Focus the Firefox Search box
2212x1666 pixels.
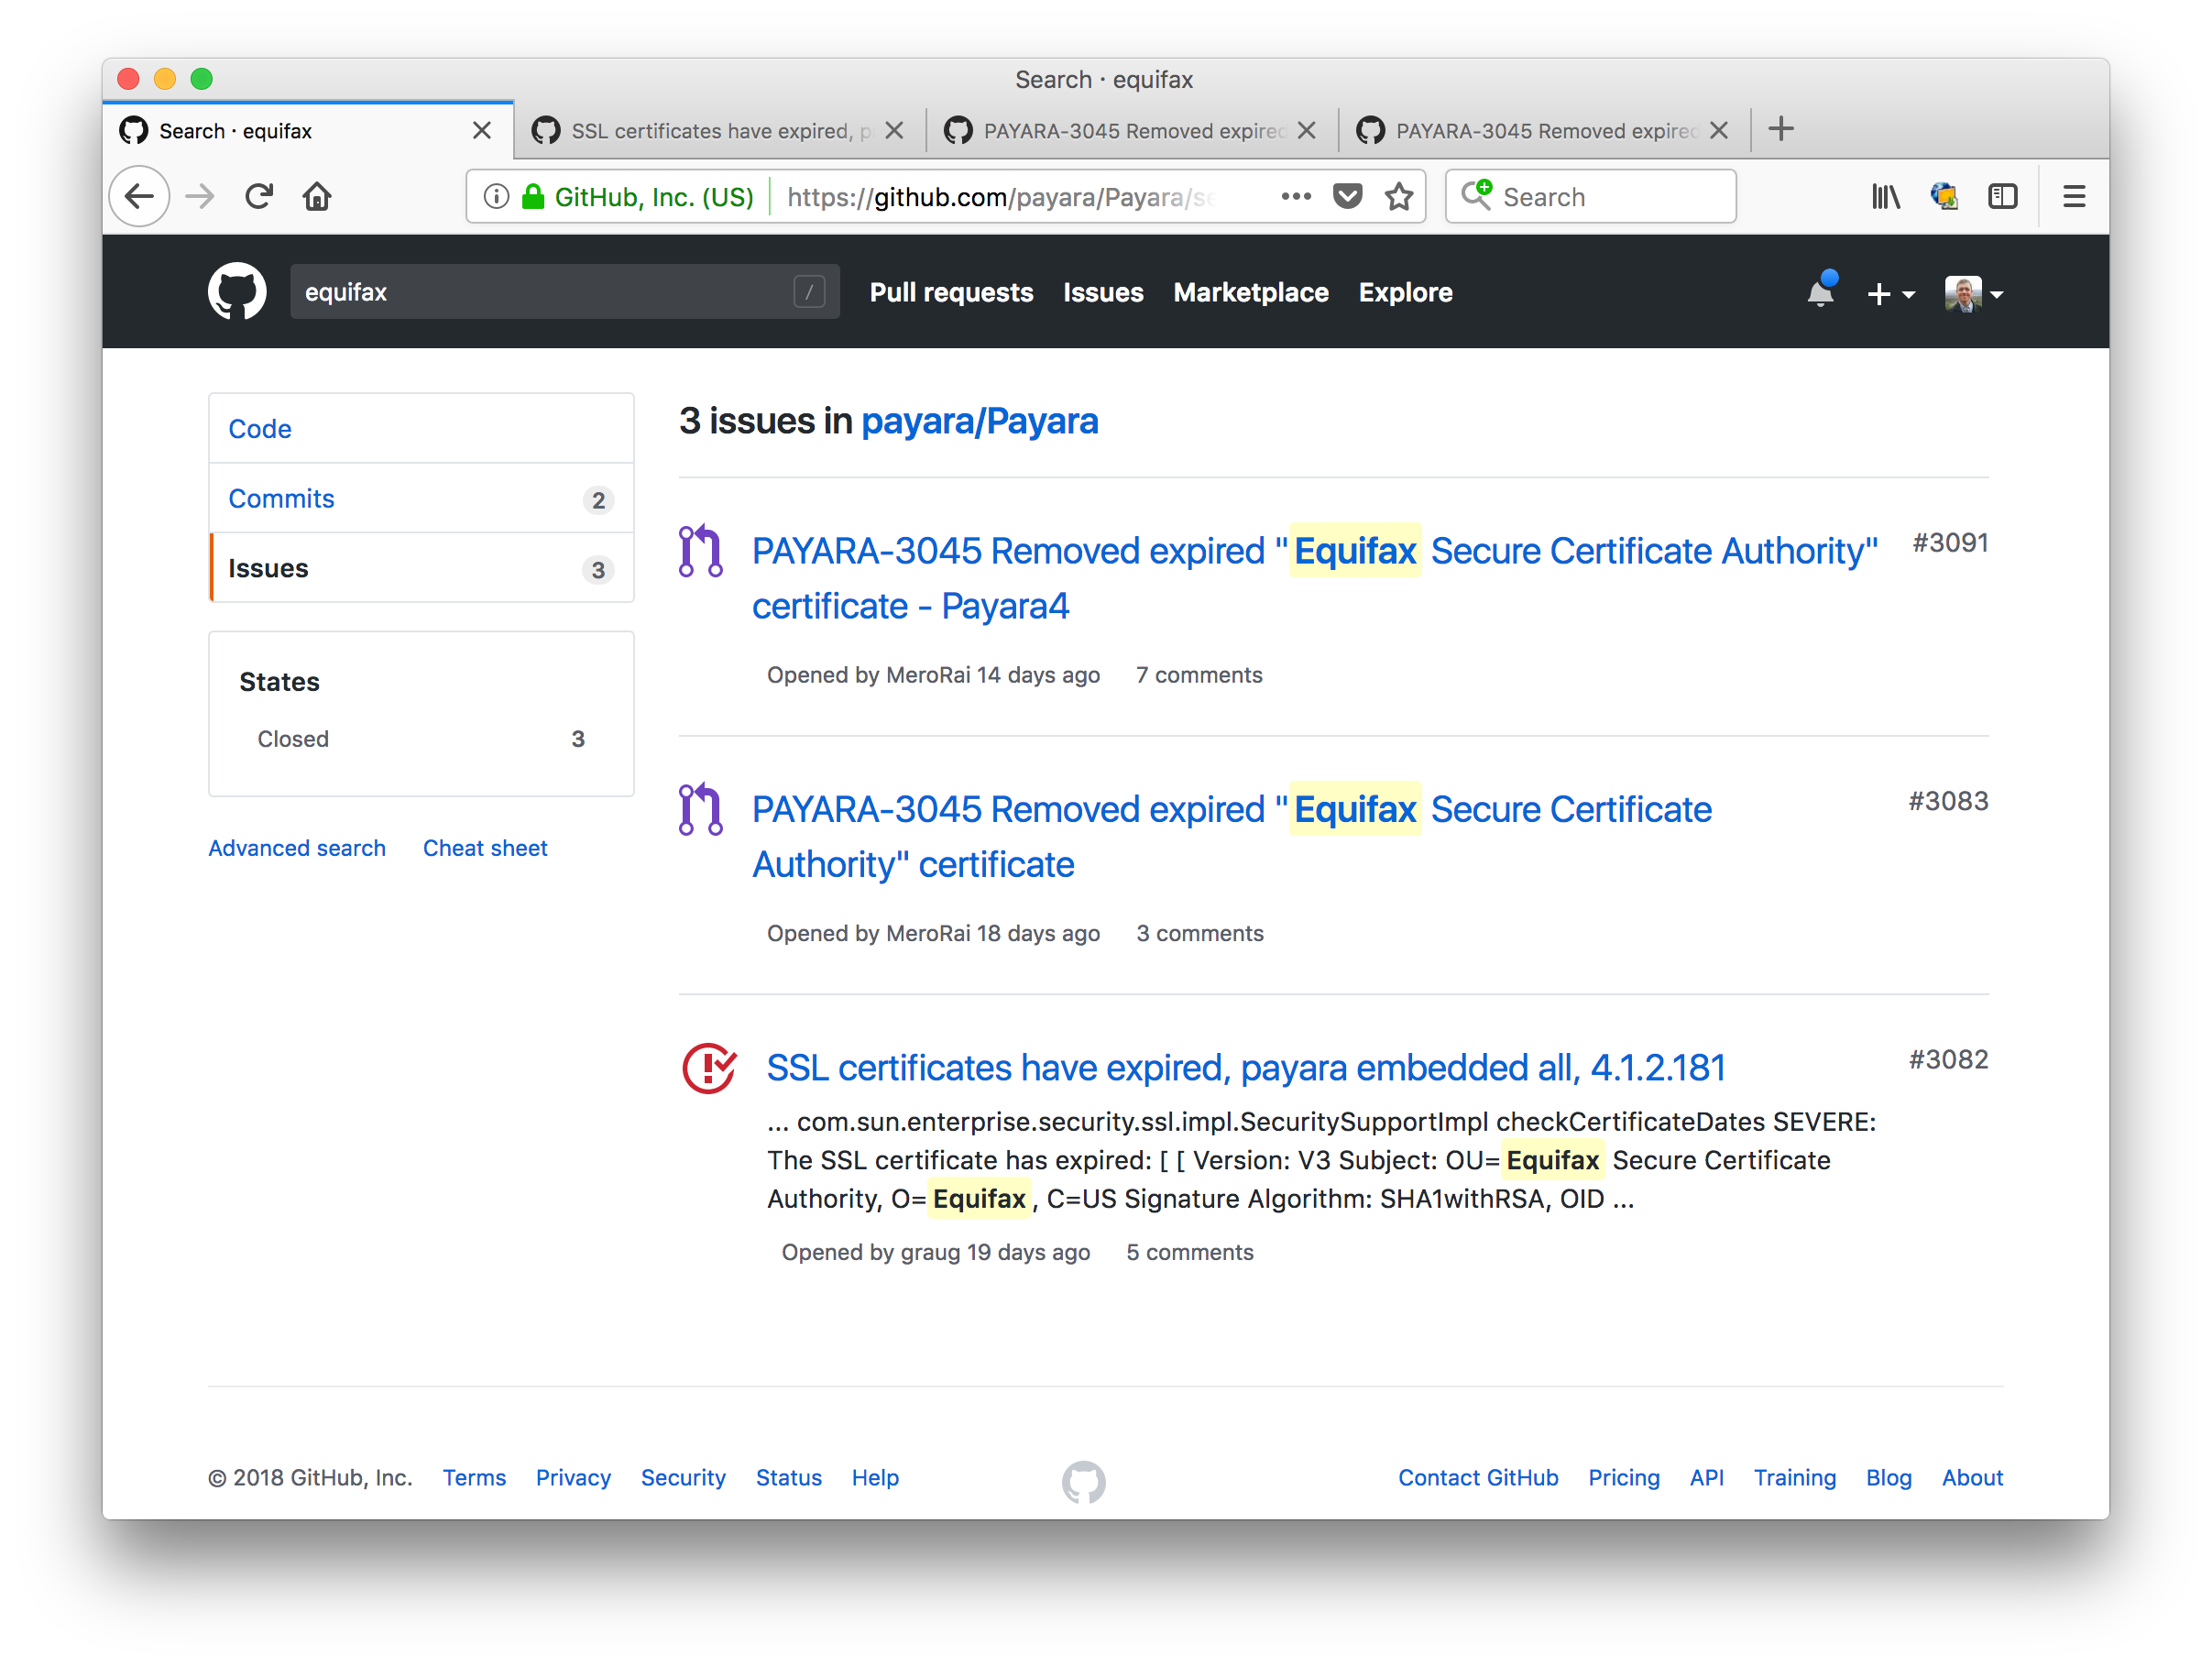(x=1591, y=196)
